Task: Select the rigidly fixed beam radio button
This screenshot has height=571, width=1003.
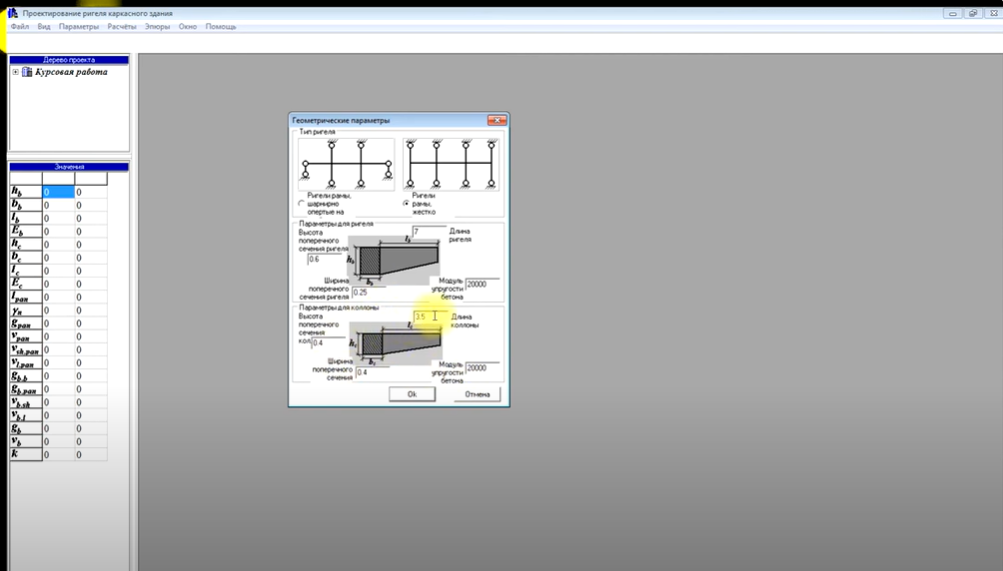Action: tap(406, 204)
